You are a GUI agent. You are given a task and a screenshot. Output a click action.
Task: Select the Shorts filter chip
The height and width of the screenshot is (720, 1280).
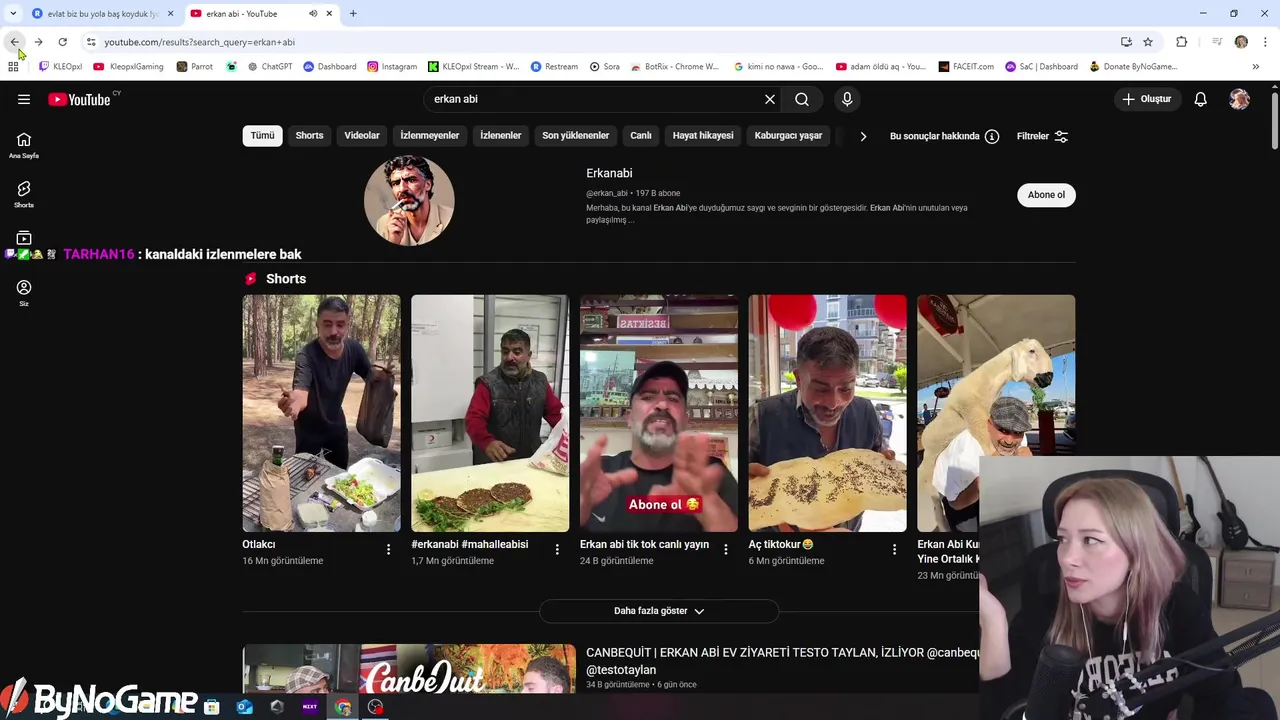click(x=309, y=136)
